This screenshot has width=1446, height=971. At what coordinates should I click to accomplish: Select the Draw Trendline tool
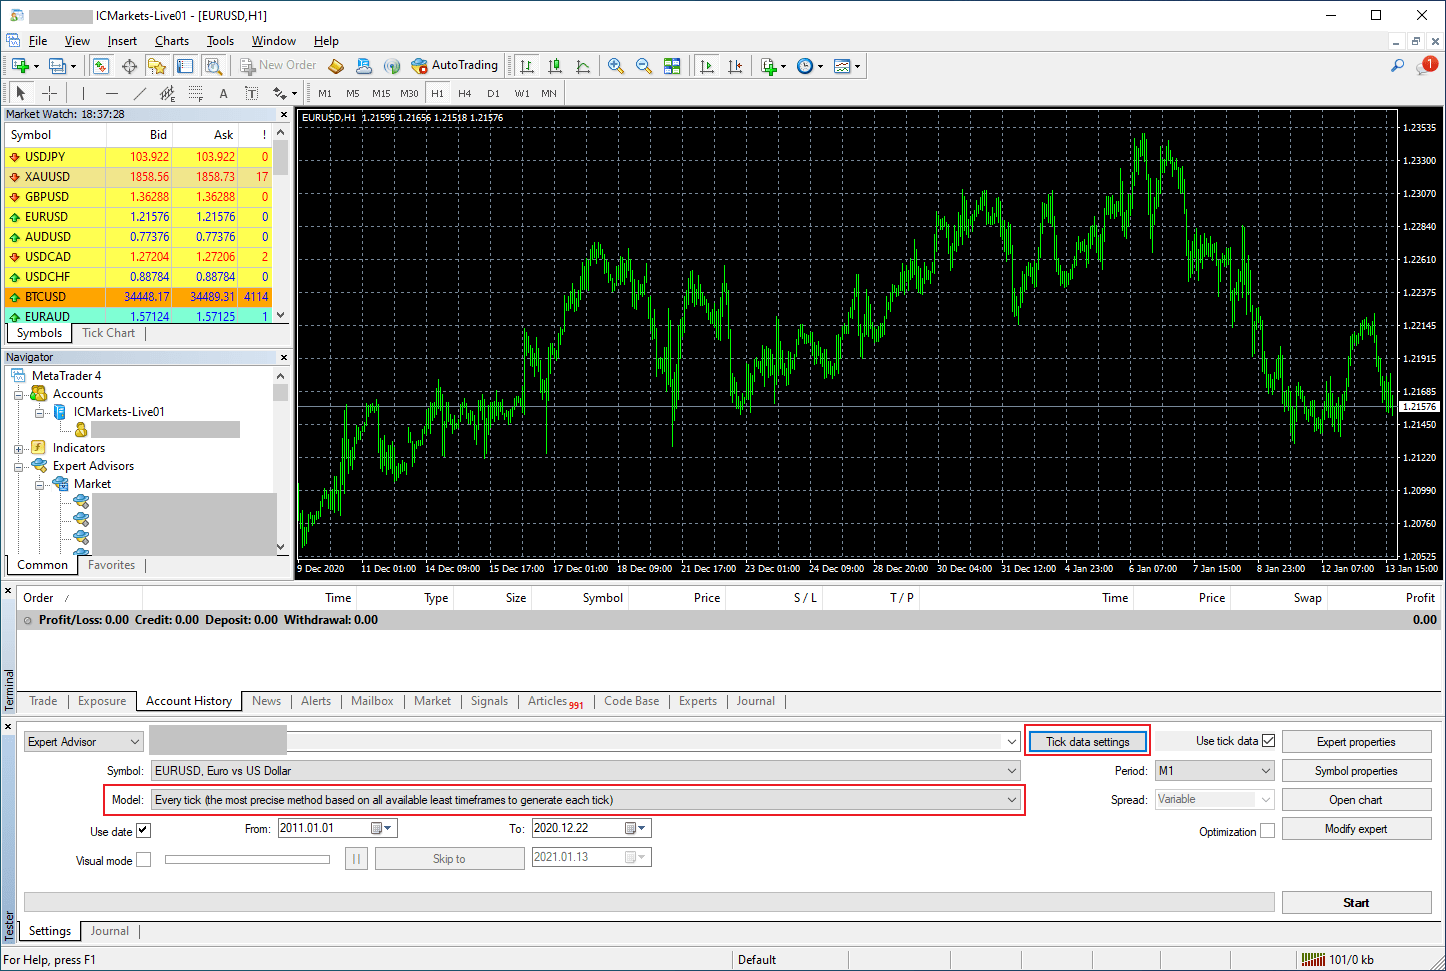pos(139,93)
